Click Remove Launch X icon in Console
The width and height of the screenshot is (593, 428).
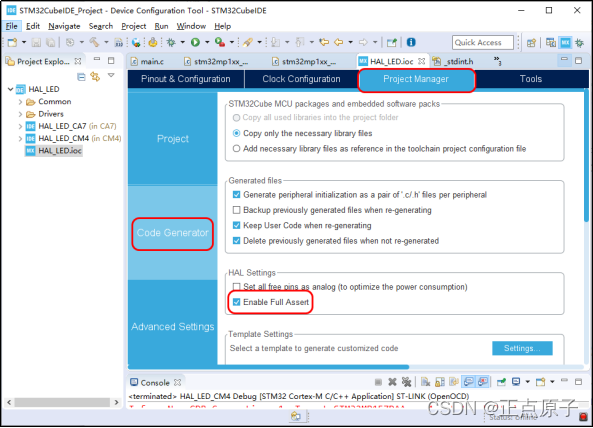click(x=392, y=382)
